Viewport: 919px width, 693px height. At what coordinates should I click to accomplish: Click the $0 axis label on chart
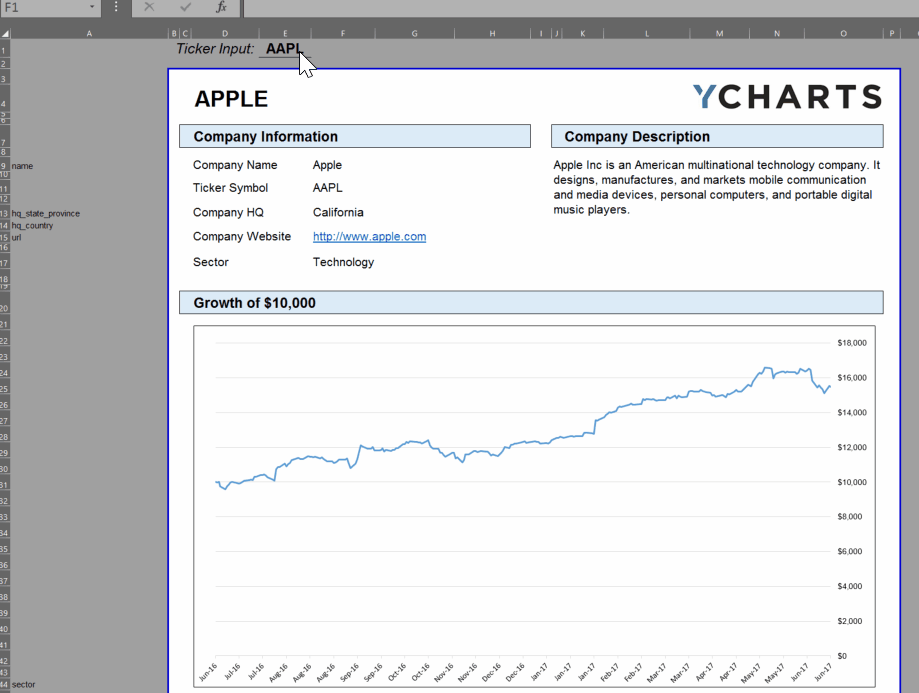pos(842,656)
